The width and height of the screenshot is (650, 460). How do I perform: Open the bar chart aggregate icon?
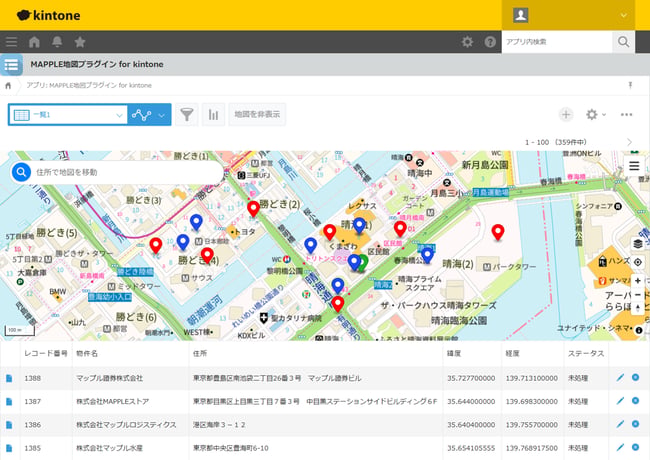tap(213, 115)
